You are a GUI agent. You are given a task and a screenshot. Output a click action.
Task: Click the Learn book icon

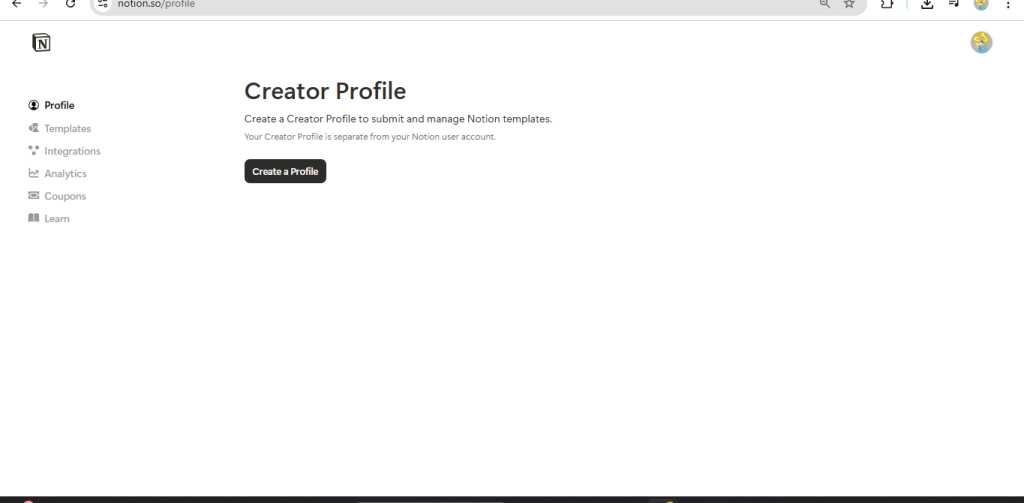pos(34,218)
